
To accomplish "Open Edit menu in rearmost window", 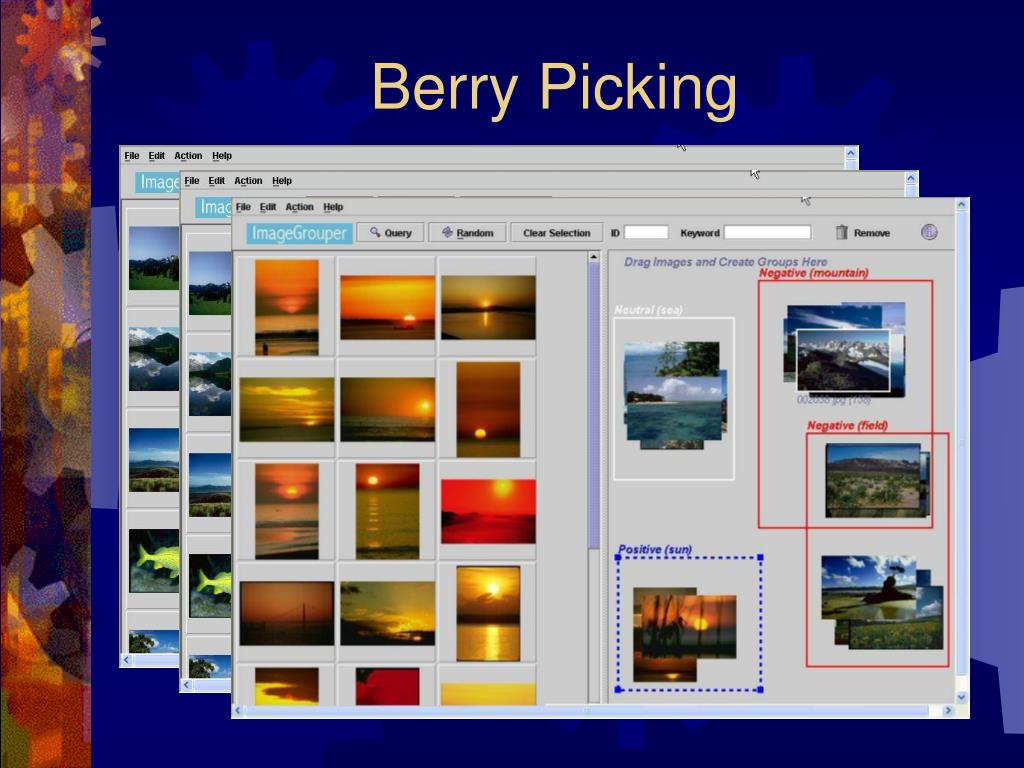I will [156, 156].
